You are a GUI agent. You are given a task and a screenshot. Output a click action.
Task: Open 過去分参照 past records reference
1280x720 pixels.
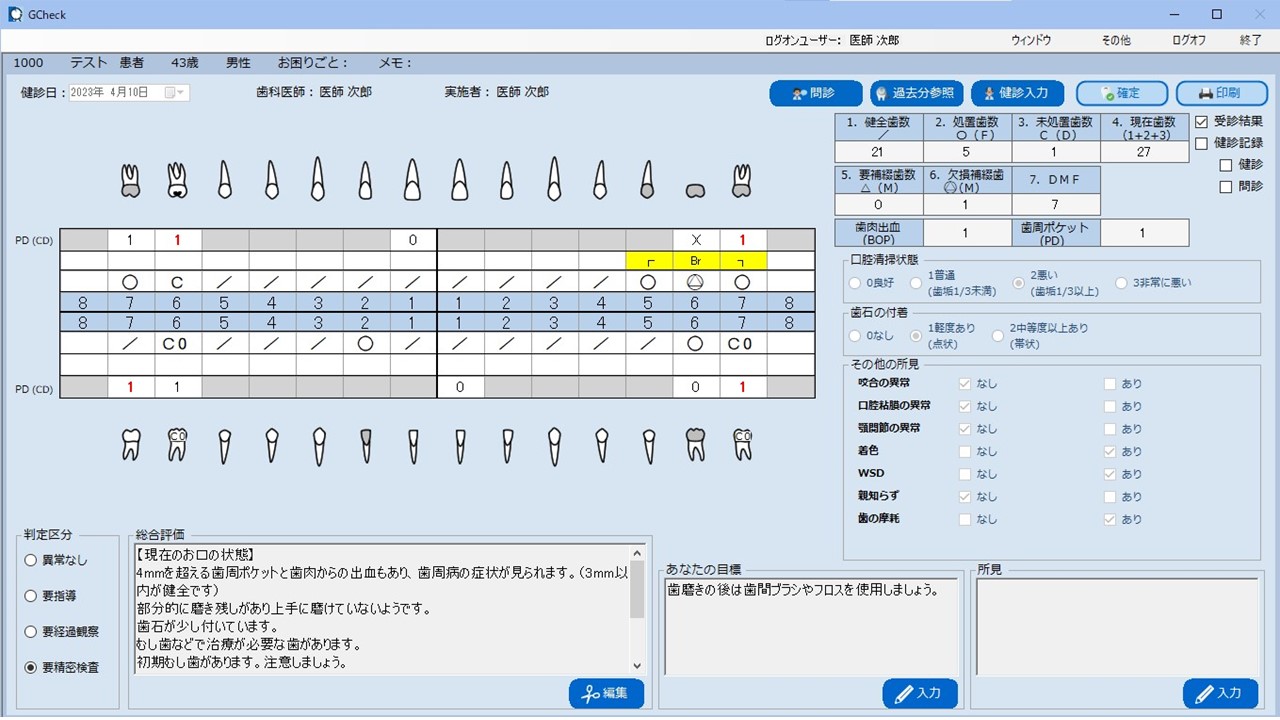[916, 93]
